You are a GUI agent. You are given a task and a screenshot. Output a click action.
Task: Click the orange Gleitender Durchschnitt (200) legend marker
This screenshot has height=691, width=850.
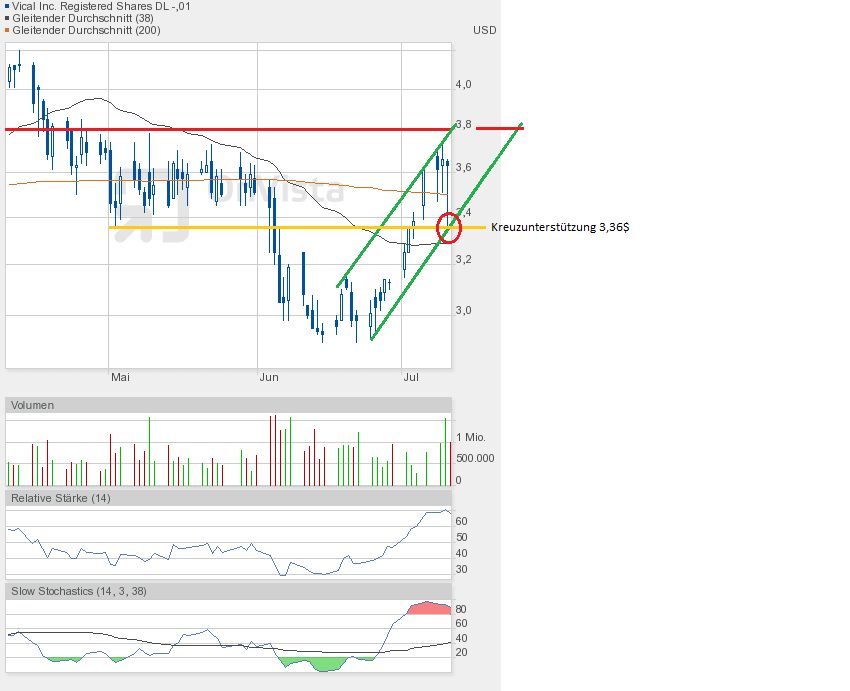pos(7,30)
